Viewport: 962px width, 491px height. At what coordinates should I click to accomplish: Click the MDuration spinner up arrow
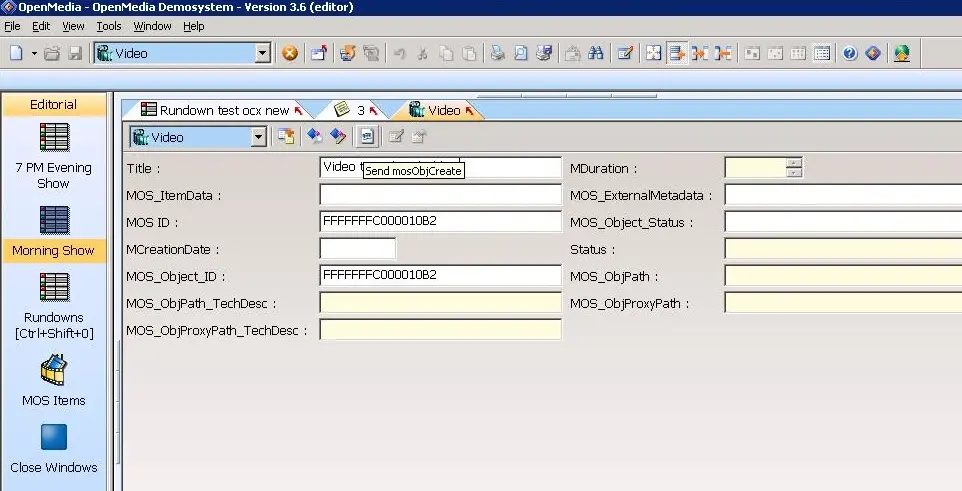(x=794, y=163)
